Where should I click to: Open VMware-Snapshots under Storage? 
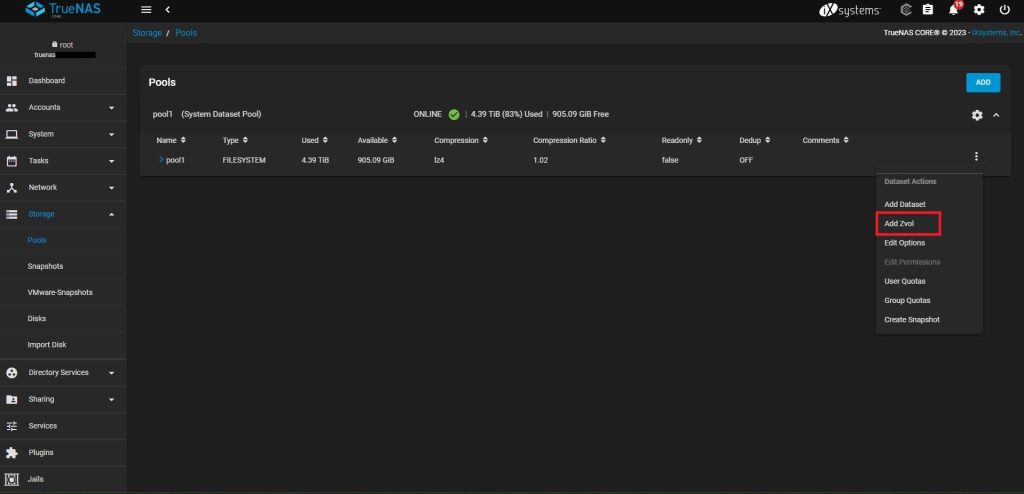[60, 292]
